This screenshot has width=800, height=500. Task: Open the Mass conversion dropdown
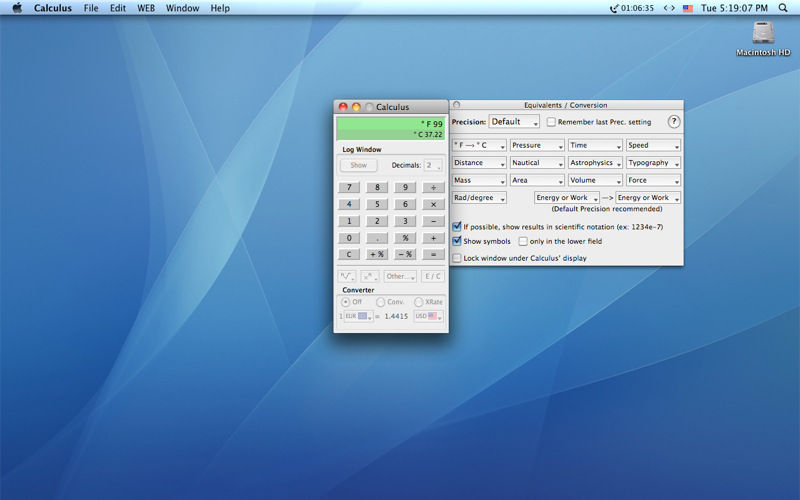479,180
